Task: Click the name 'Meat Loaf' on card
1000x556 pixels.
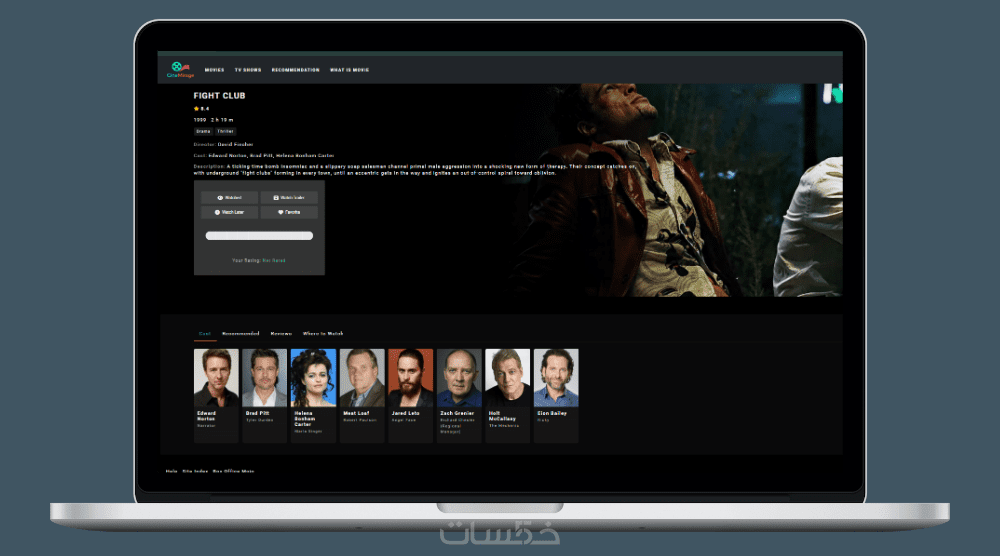Action: (x=356, y=413)
